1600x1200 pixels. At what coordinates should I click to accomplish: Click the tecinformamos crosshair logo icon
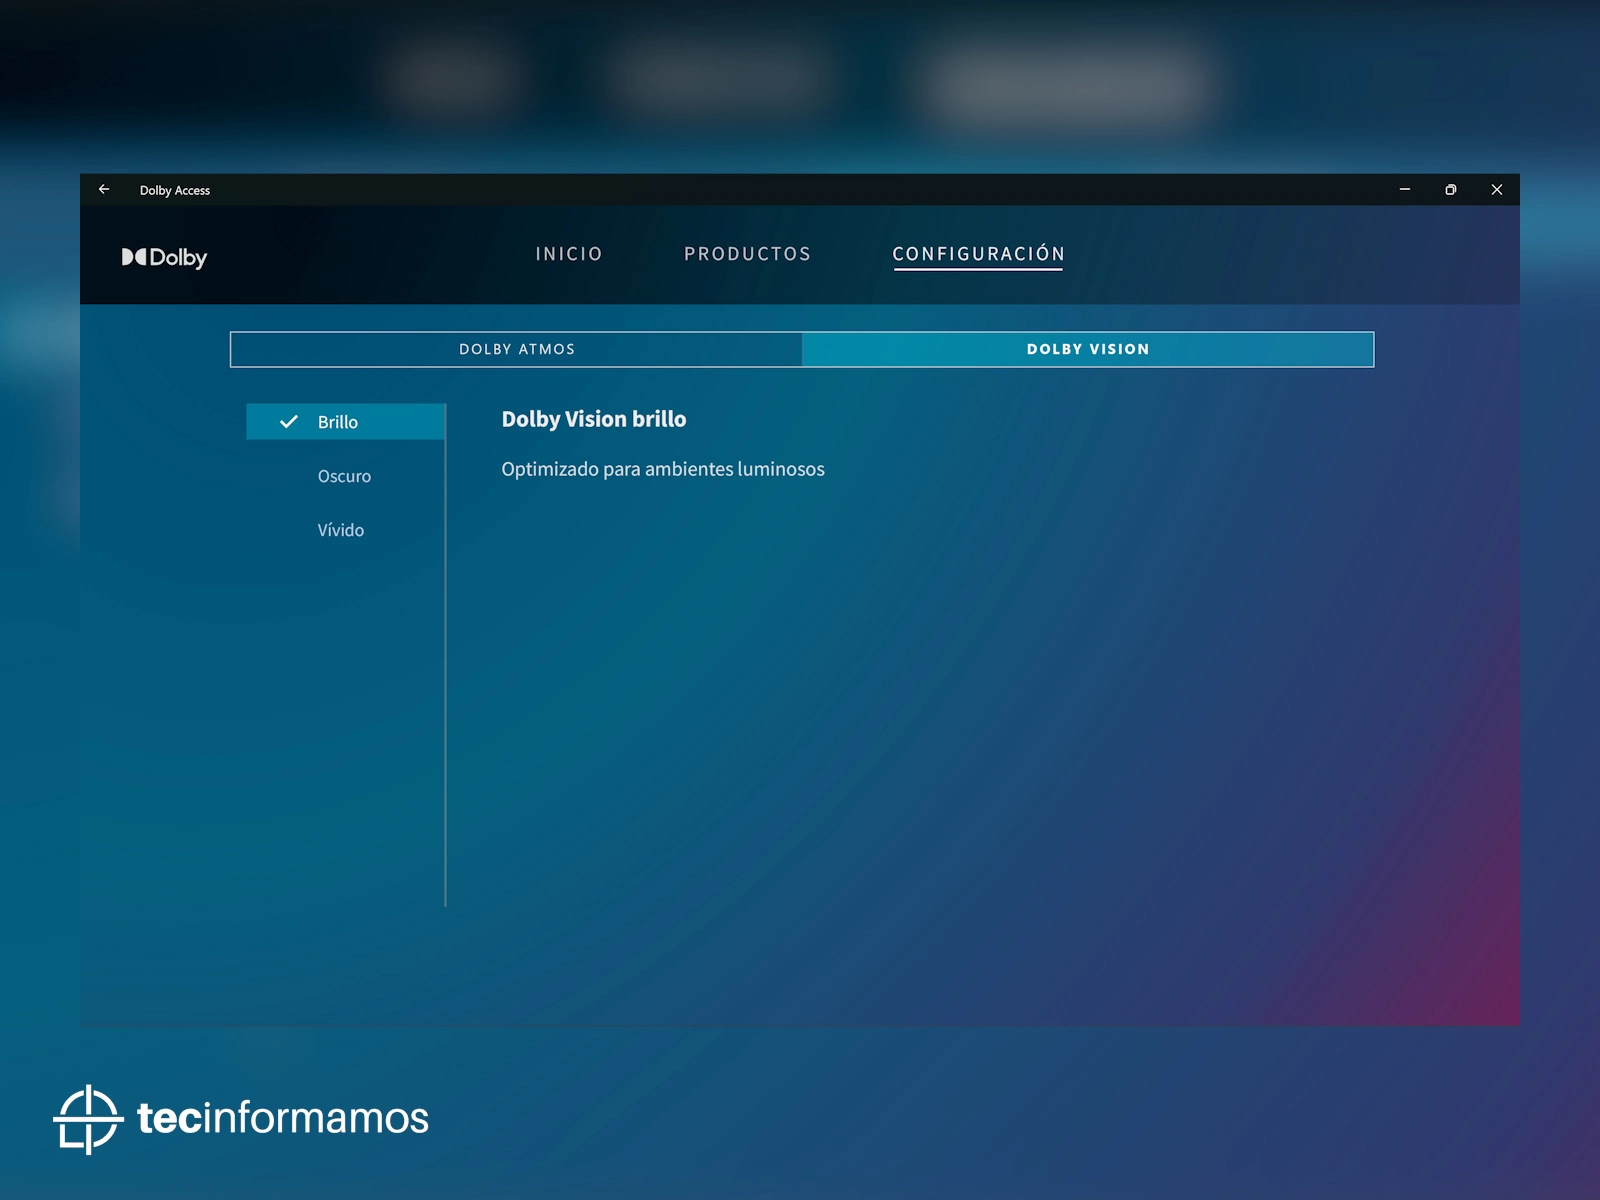(x=88, y=1118)
